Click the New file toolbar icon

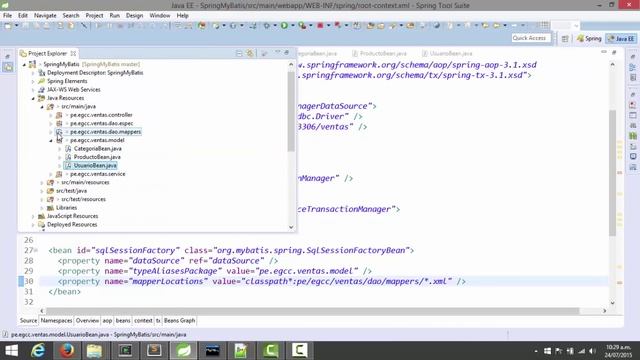point(8,26)
